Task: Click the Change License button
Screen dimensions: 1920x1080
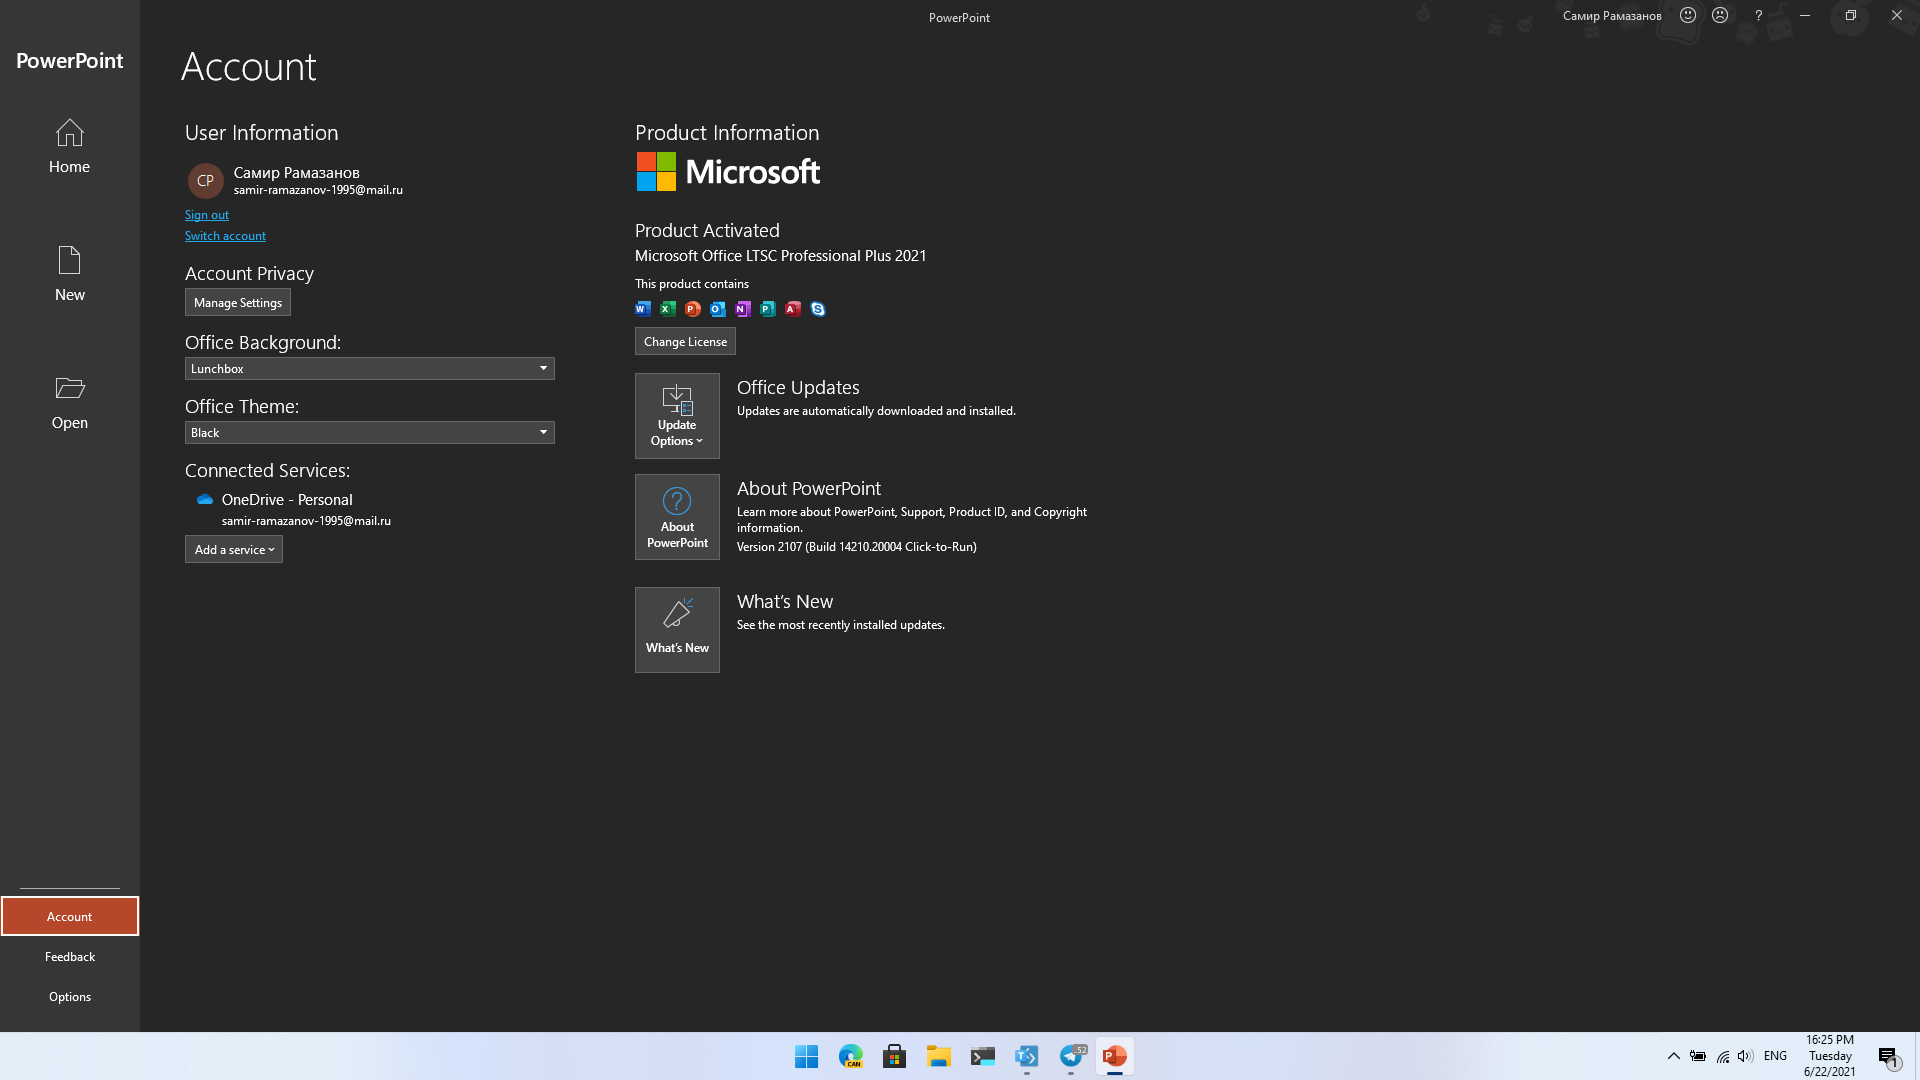Action: 685,341
